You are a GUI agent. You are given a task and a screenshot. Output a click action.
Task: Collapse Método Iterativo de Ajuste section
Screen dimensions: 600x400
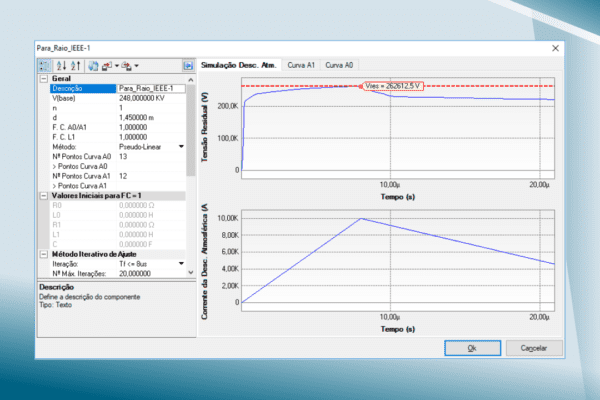[x=44, y=255]
